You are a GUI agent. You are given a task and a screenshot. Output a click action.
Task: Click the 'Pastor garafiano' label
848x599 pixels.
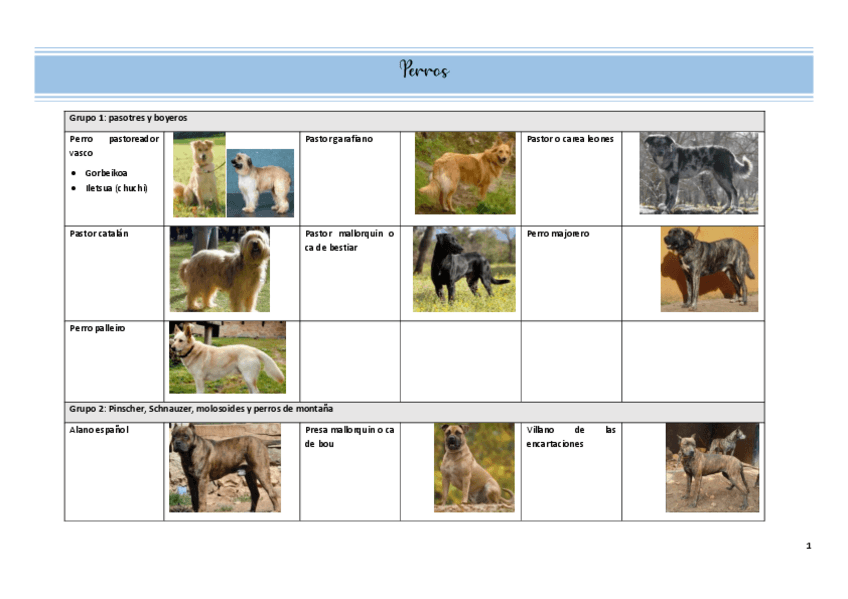coord(339,139)
